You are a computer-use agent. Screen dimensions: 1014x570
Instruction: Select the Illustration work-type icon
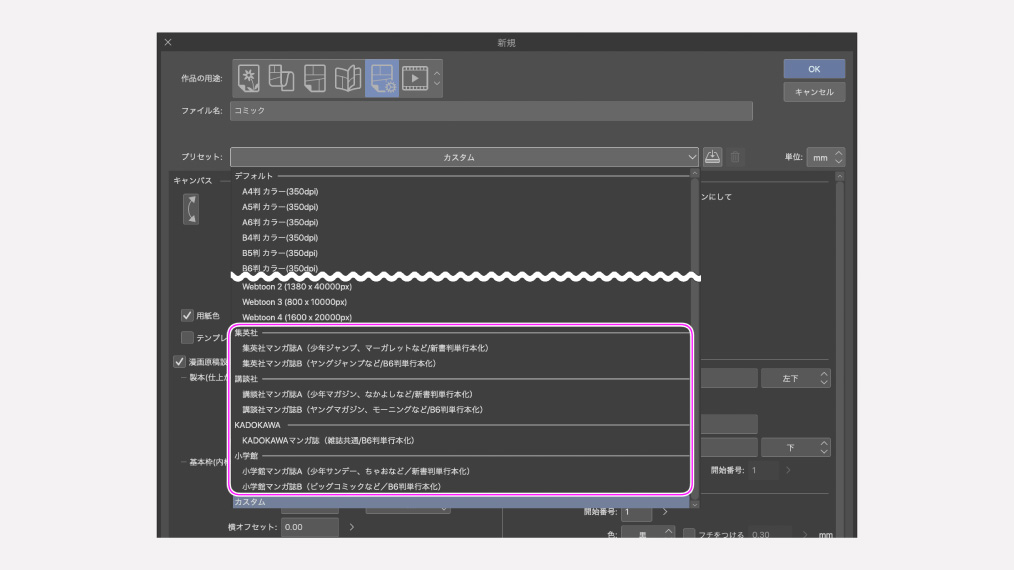[x=248, y=77]
